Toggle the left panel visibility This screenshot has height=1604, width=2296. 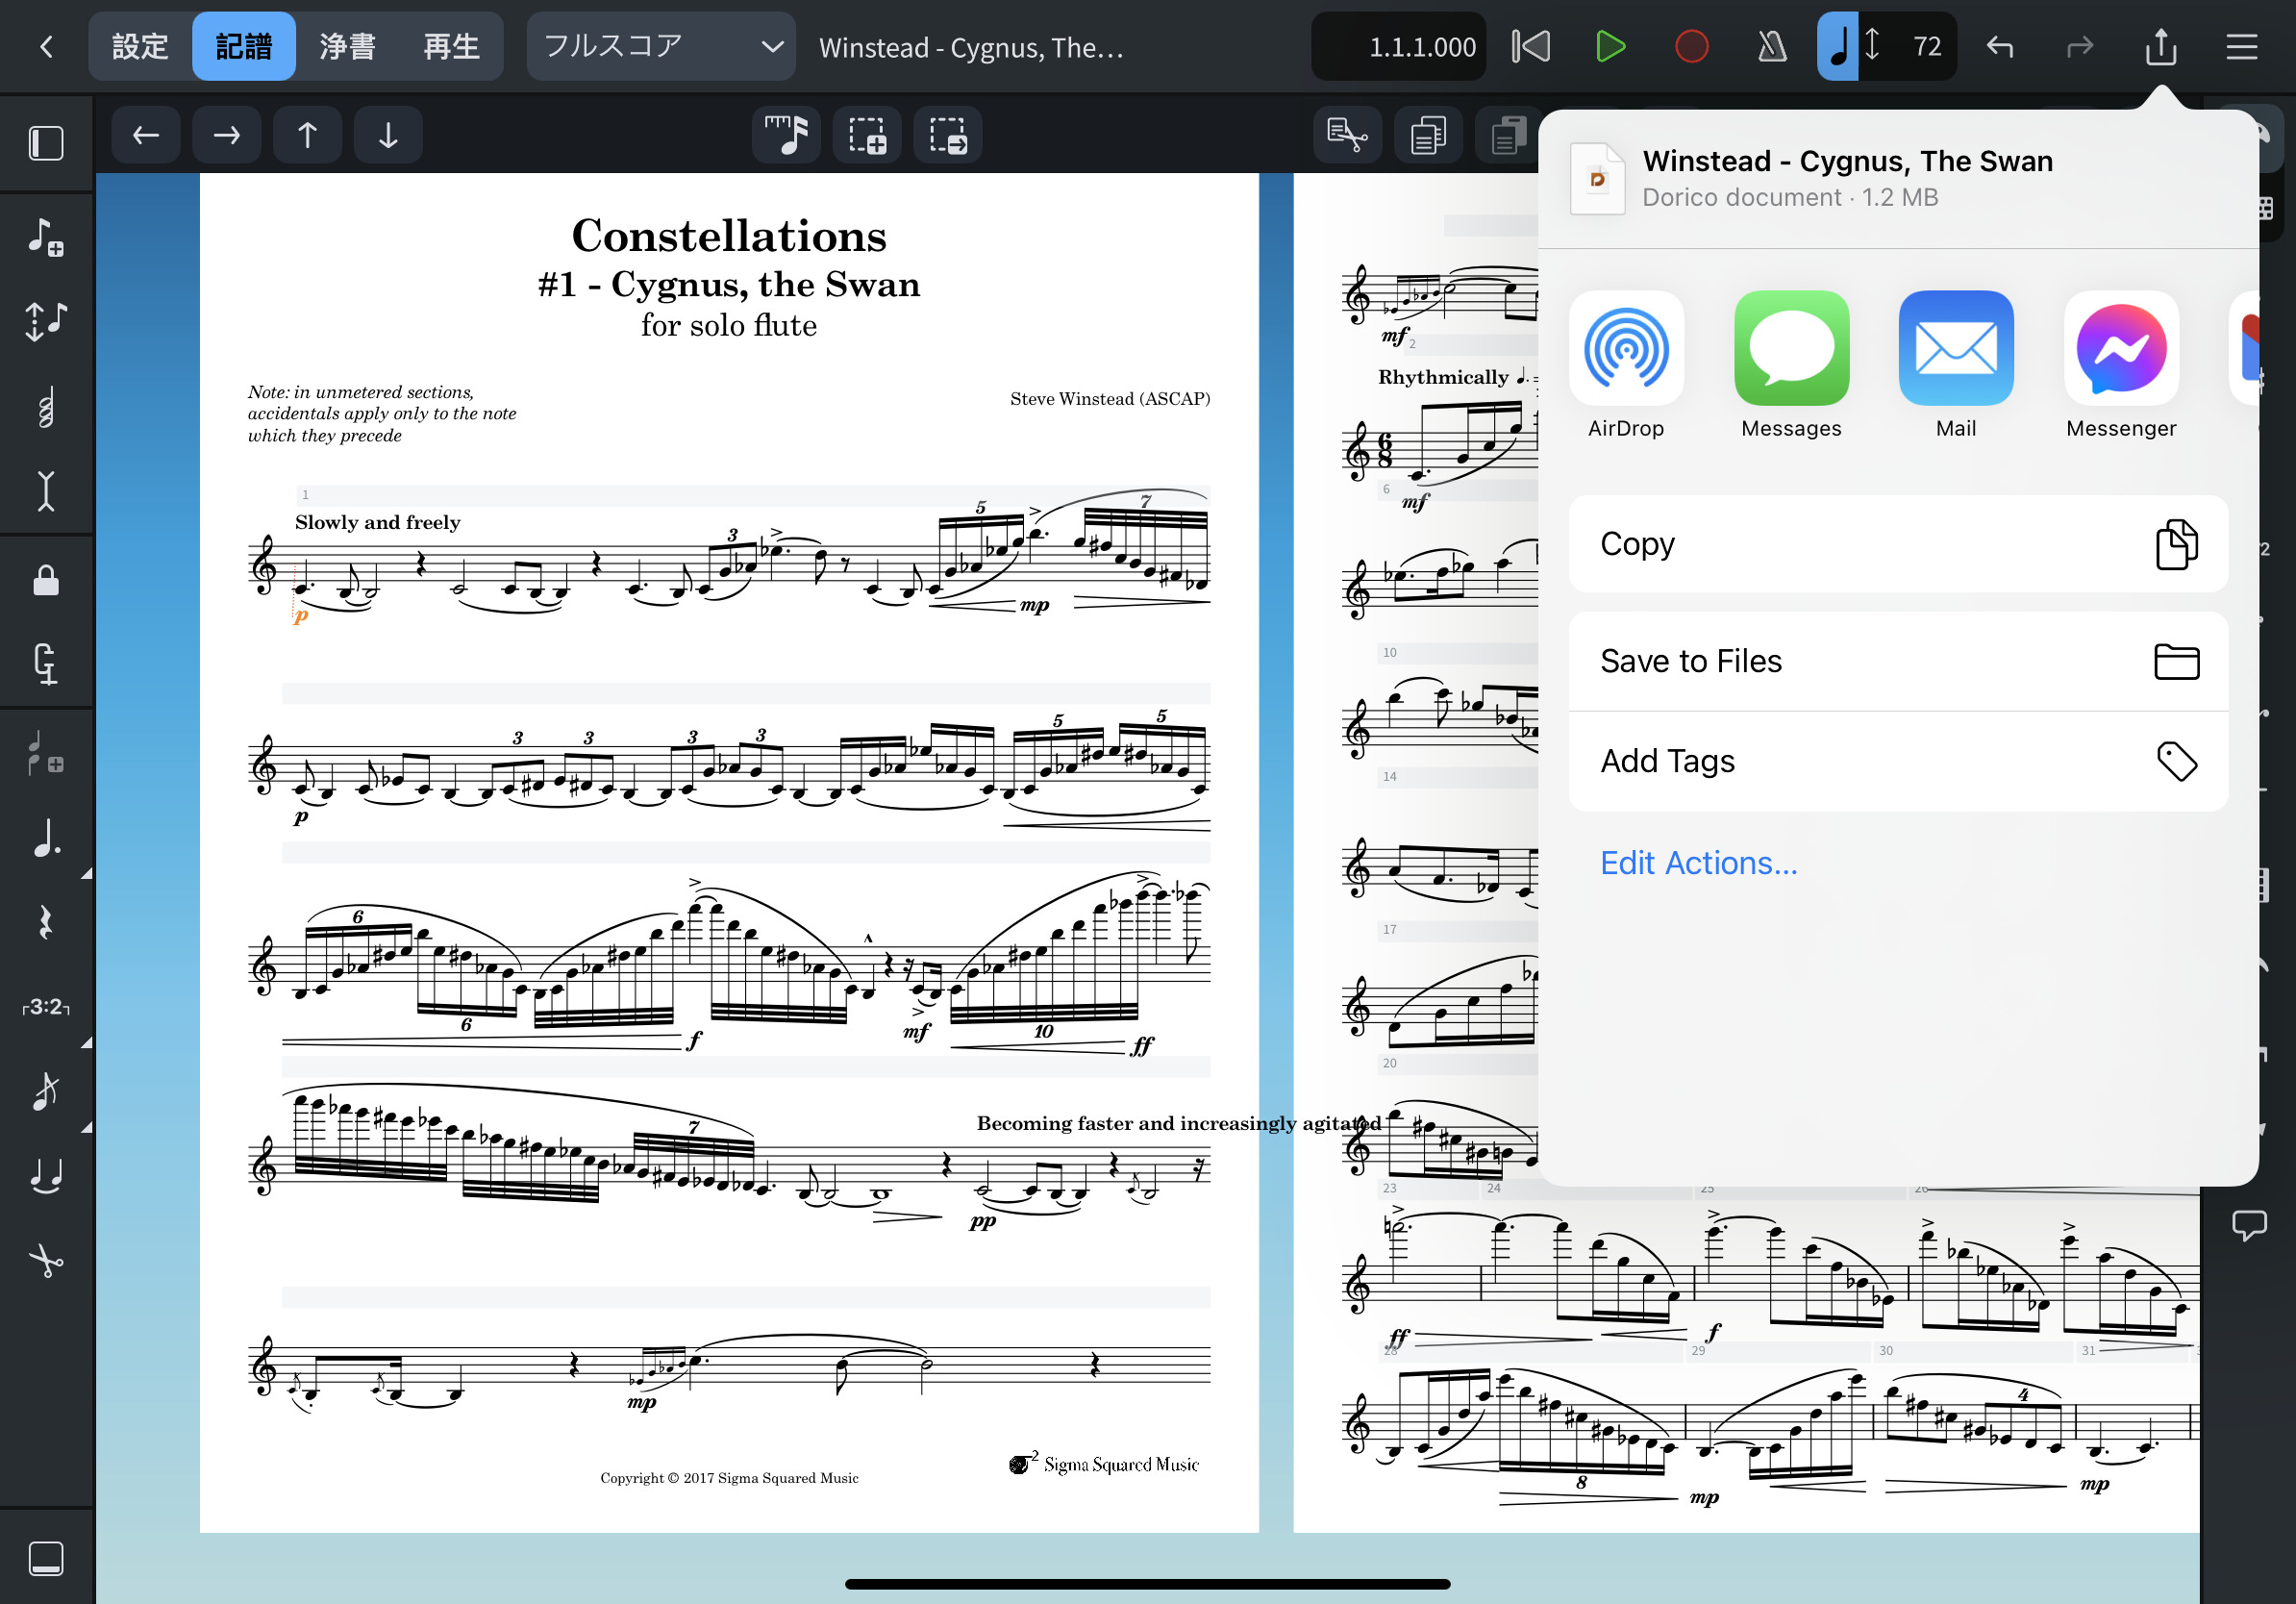click(46, 143)
